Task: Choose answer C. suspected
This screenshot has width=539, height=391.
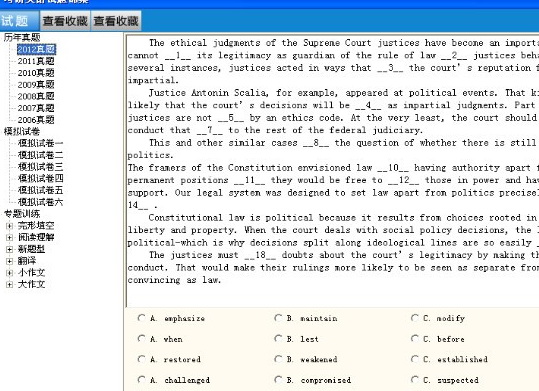Action: click(415, 379)
